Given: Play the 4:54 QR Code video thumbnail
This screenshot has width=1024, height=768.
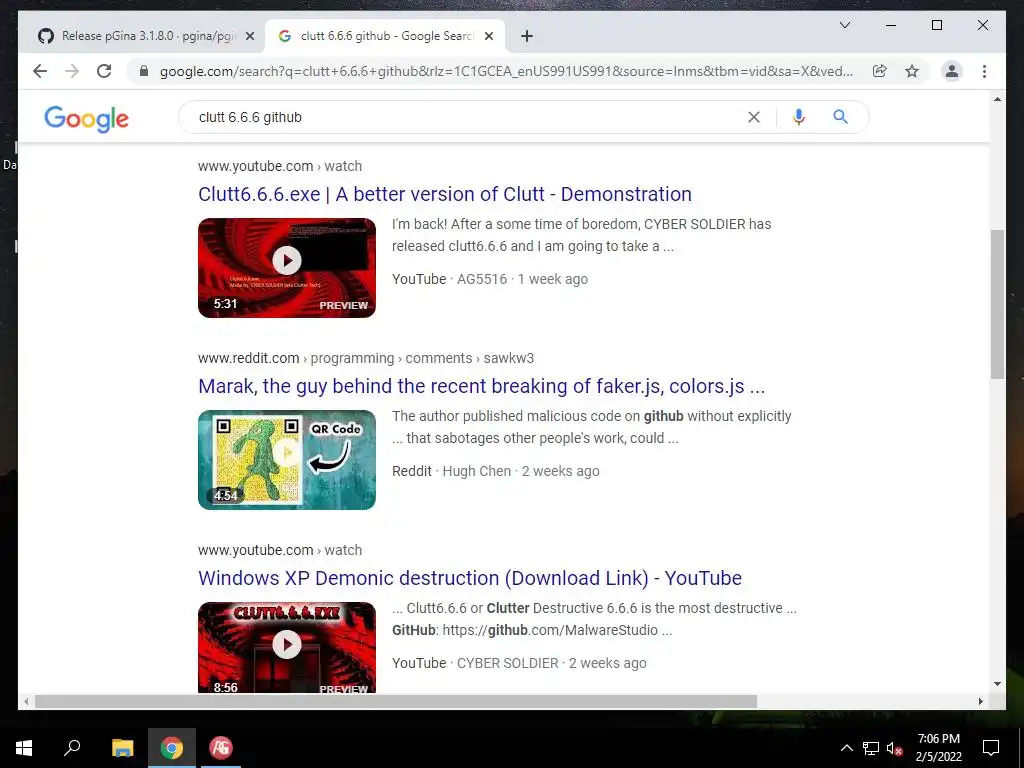Looking at the screenshot, I should (x=287, y=460).
